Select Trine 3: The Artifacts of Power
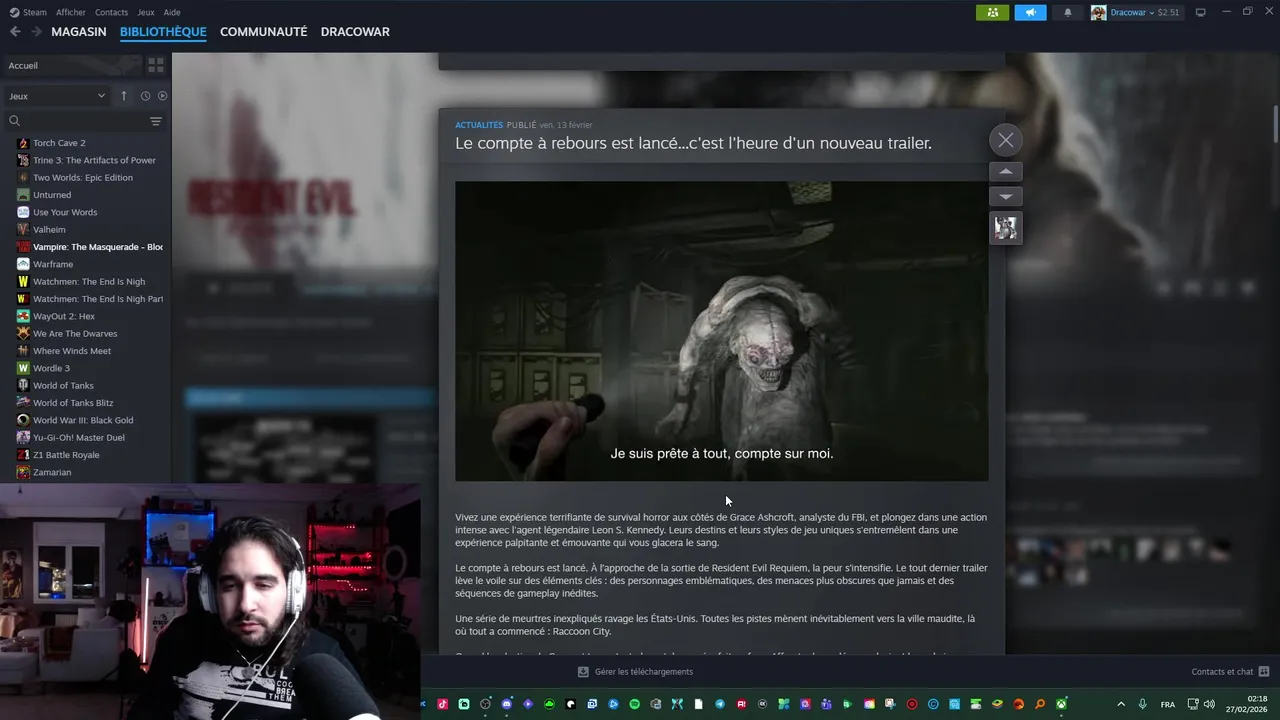Viewport: 1280px width, 720px height. click(x=85, y=160)
